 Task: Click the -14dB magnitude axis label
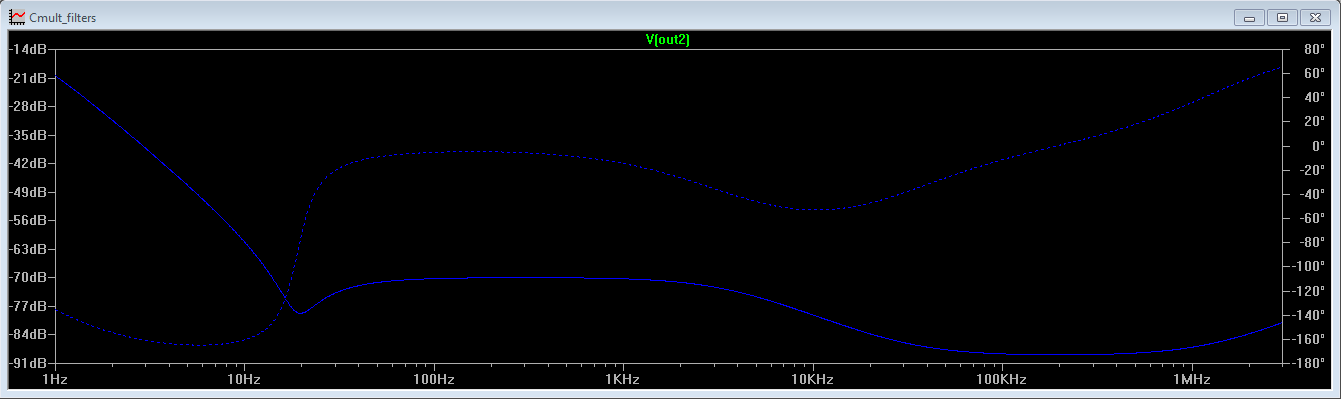(x=27, y=49)
